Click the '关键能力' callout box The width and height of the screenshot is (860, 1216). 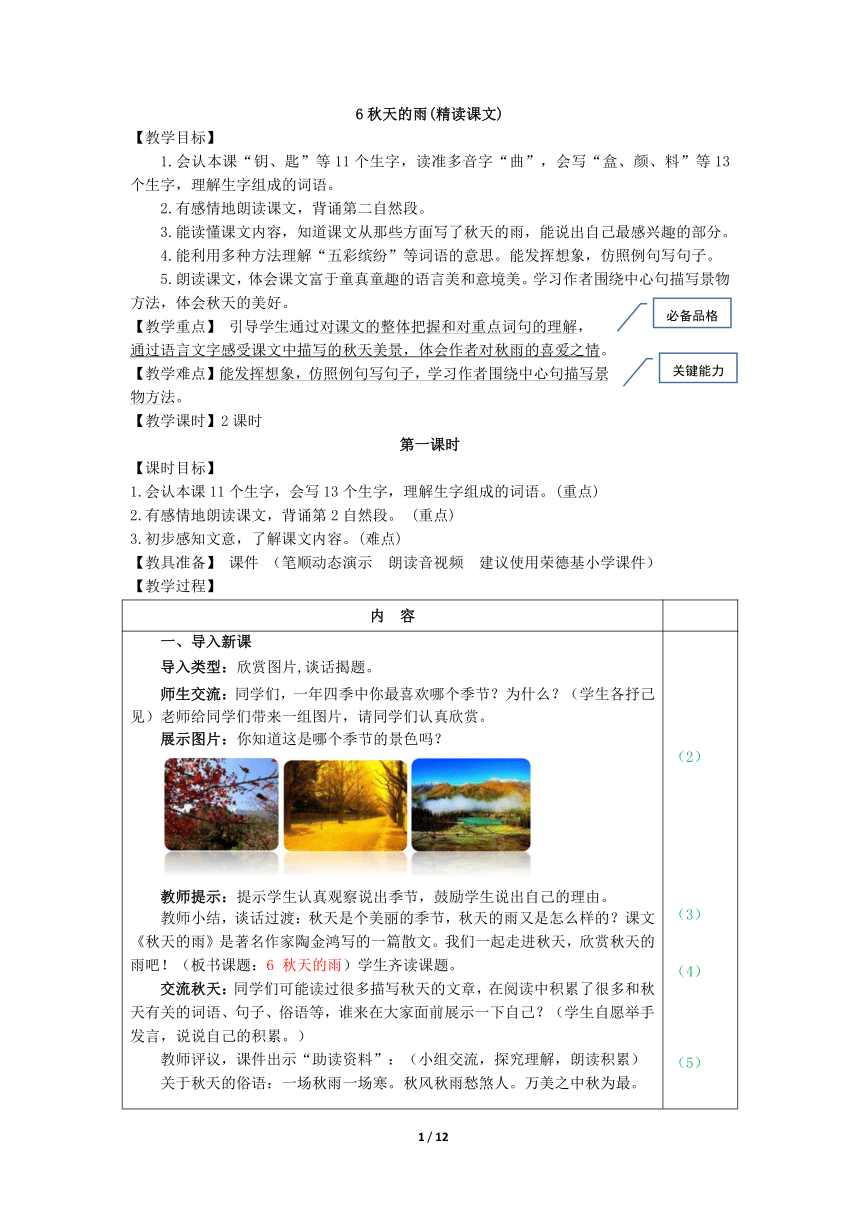698,369
